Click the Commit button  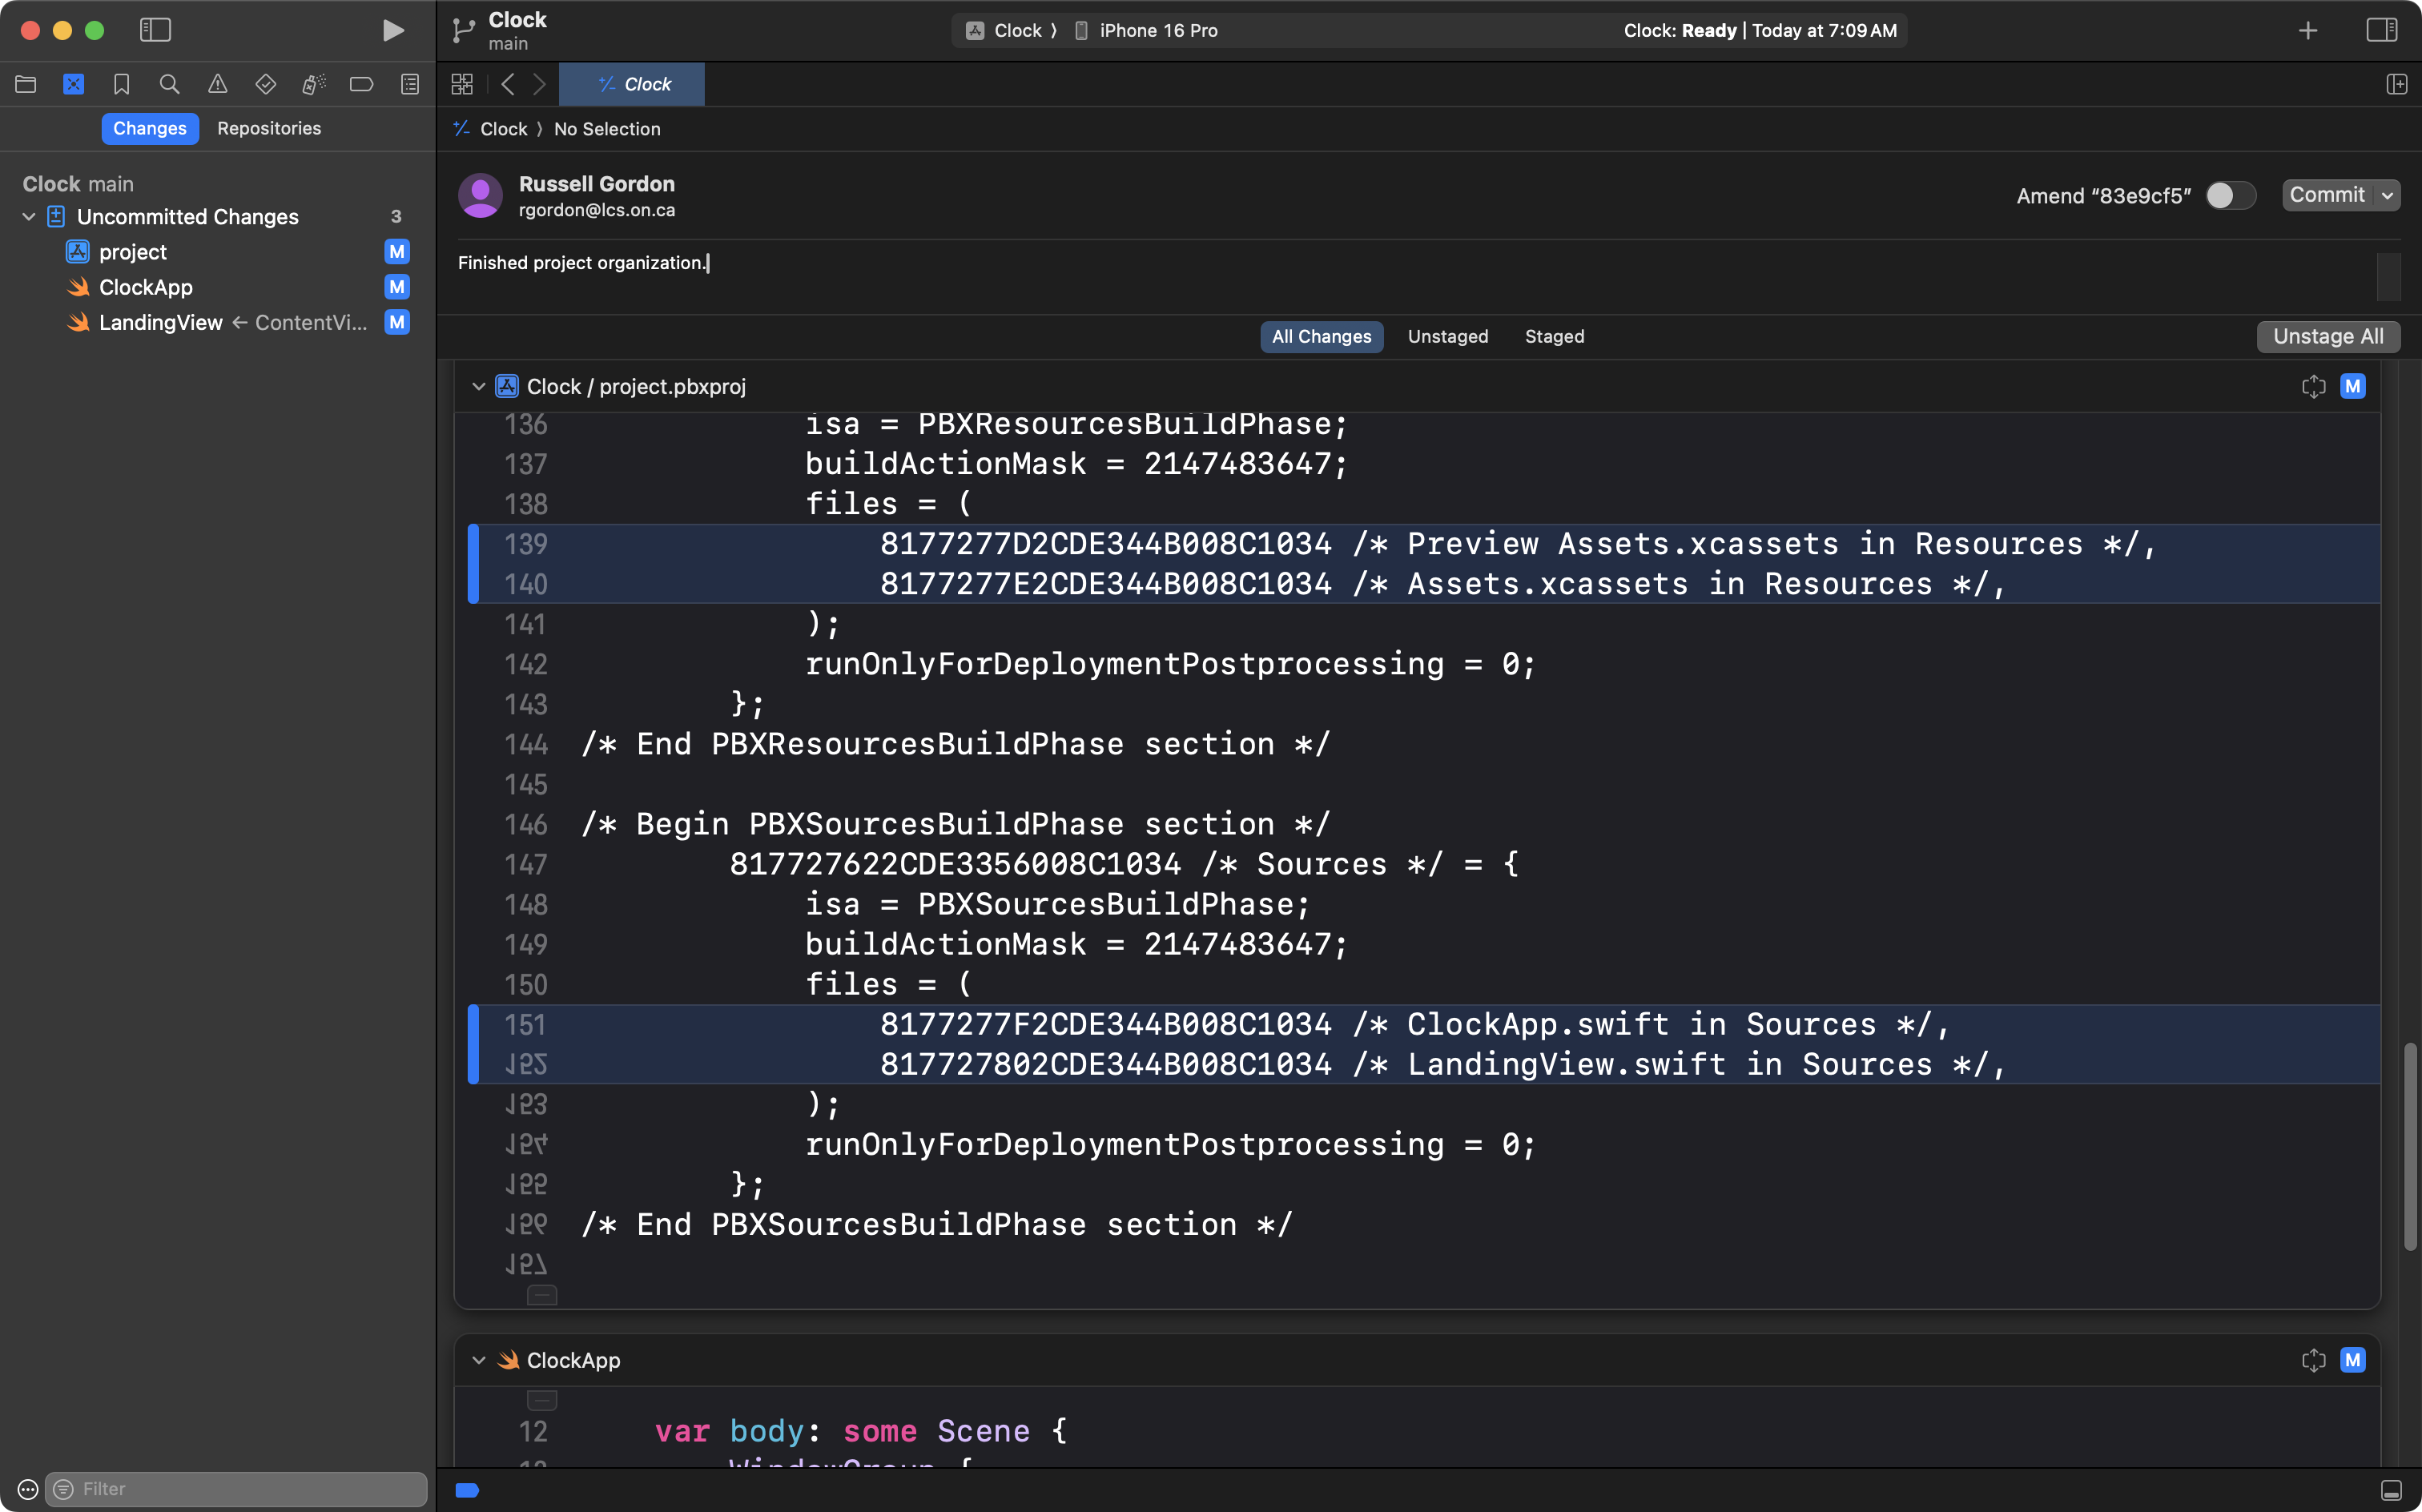[x=2326, y=195]
